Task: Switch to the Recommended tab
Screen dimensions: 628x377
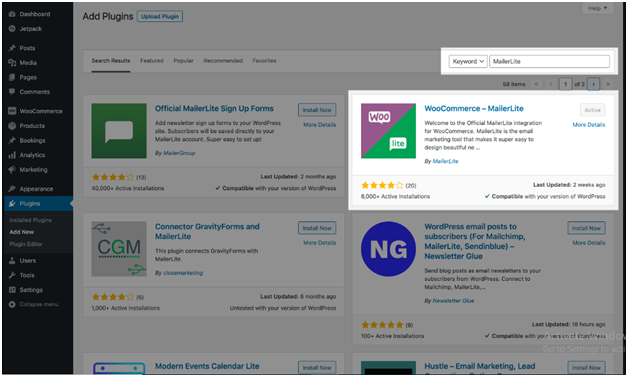Action: (223, 60)
